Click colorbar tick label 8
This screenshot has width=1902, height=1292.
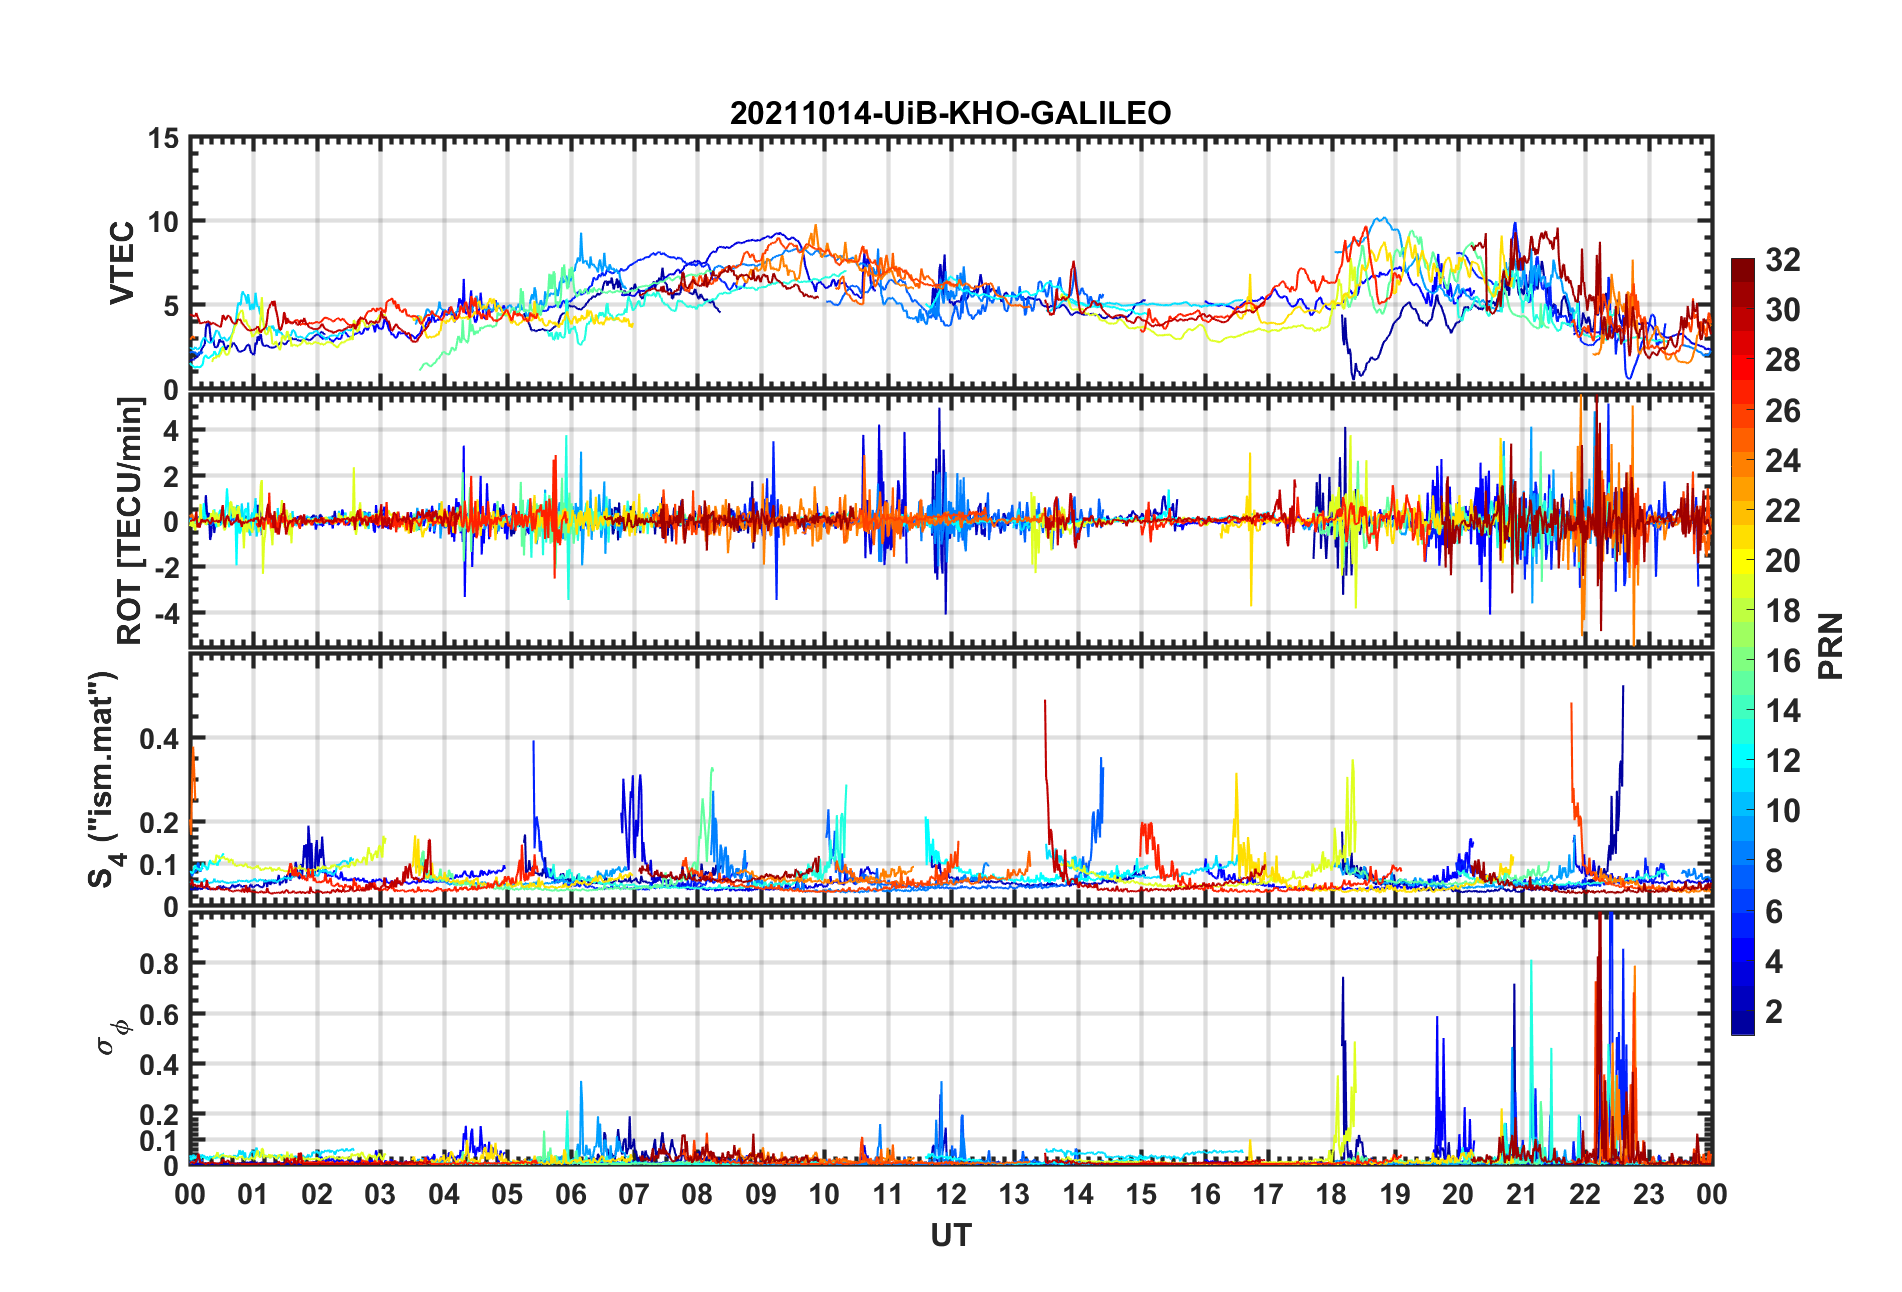point(1774,861)
